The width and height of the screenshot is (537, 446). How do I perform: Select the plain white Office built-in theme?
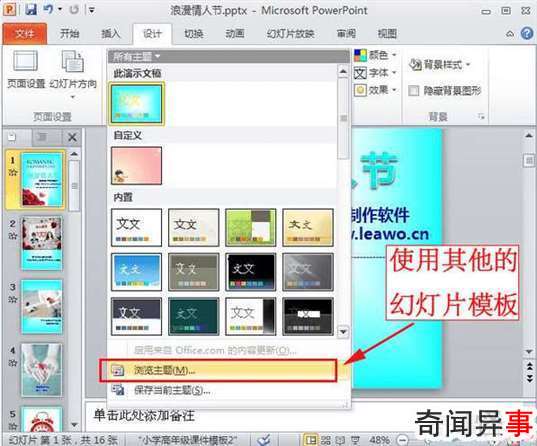pos(137,227)
